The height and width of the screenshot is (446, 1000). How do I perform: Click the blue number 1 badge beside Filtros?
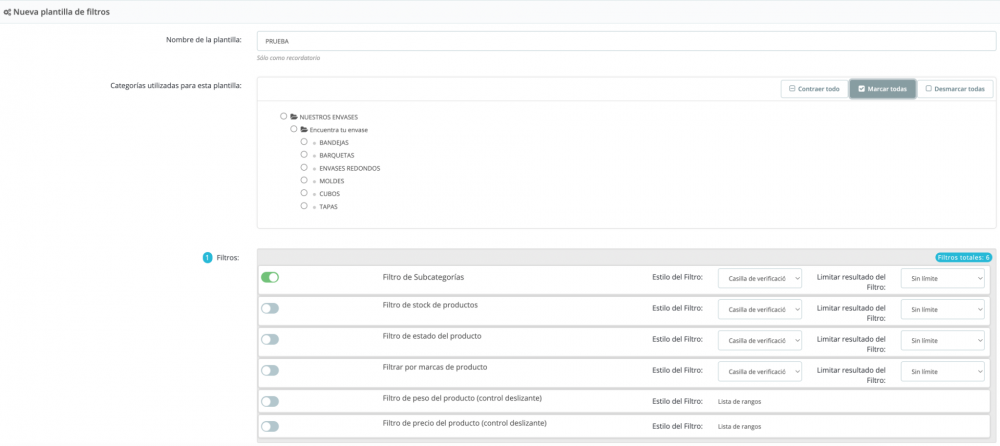[208, 257]
